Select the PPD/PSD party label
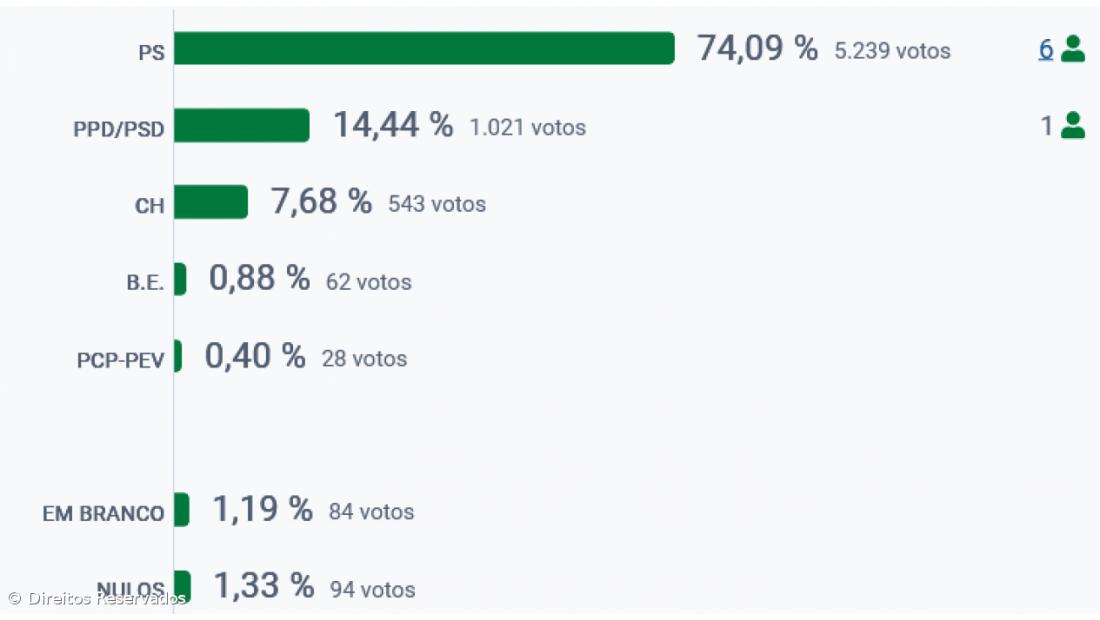The width and height of the screenshot is (1100, 620). (x=119, y=130)
